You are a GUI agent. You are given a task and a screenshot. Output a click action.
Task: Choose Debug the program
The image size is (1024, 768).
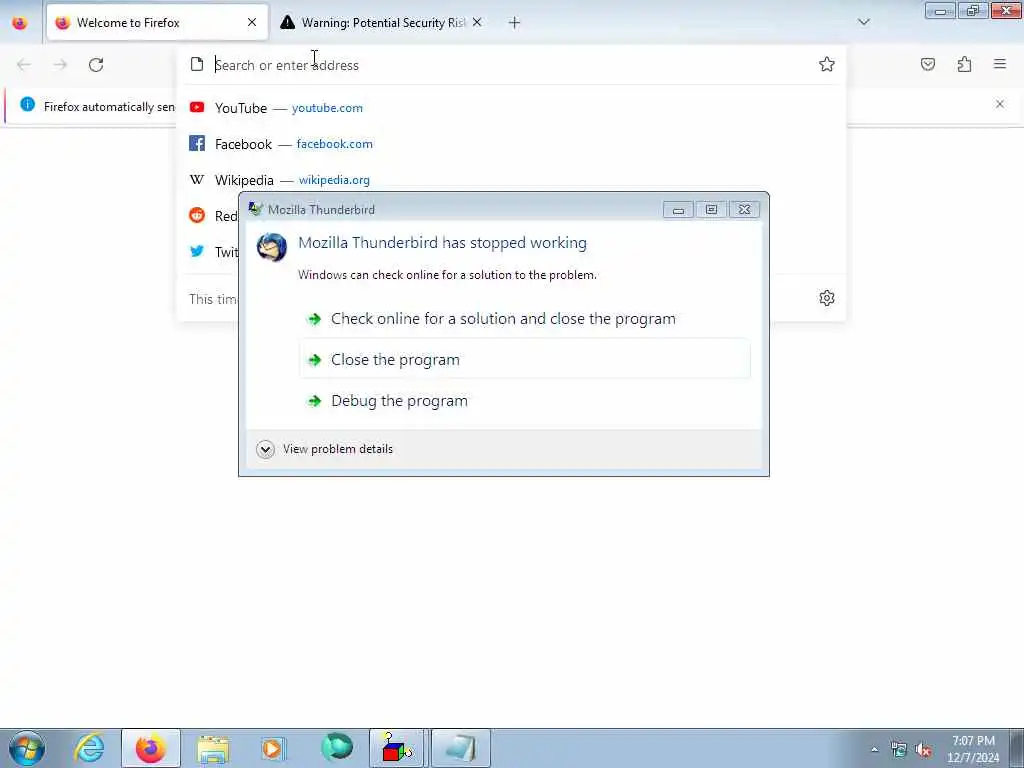tap(525, 400)
